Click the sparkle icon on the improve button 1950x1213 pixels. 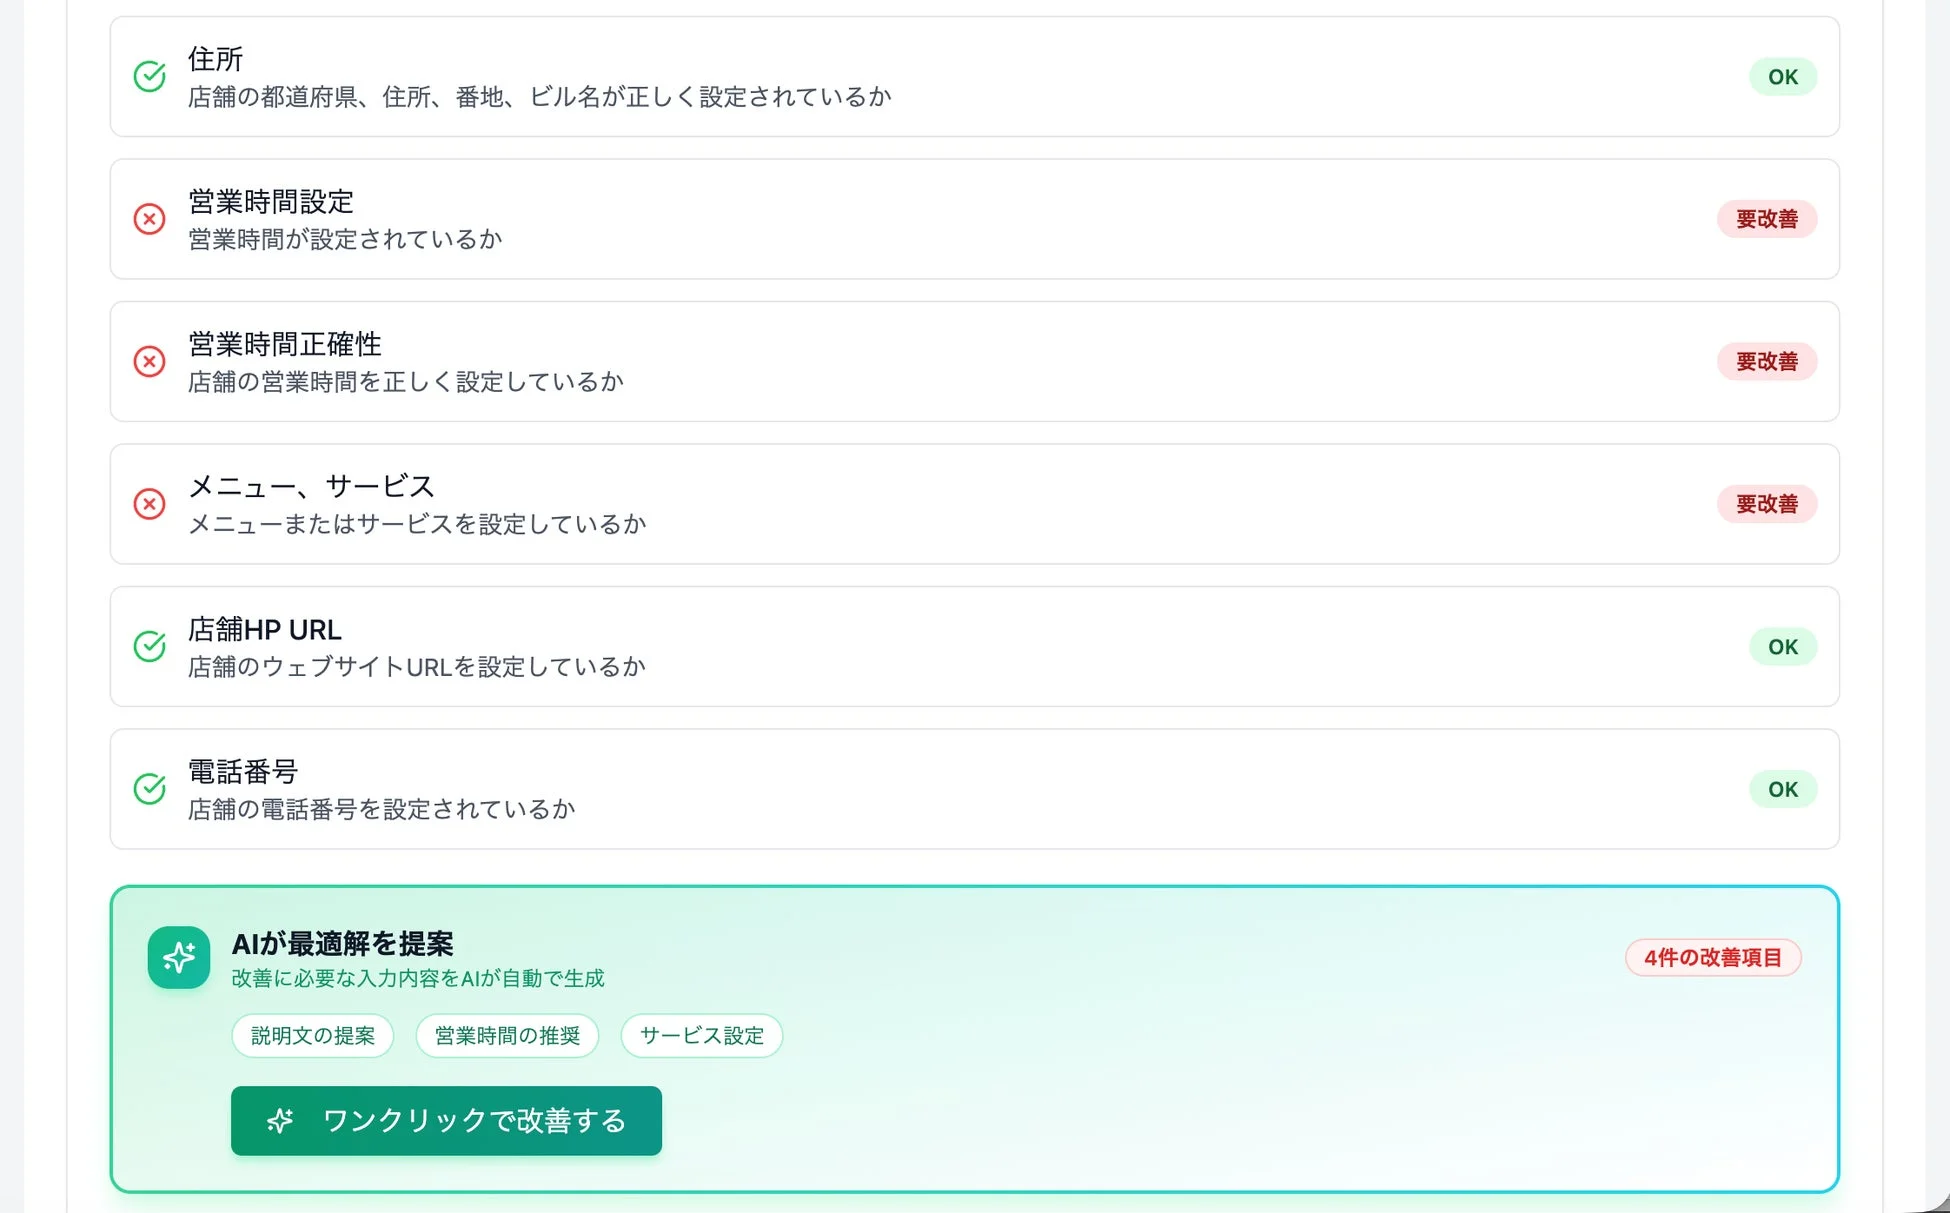(280, 1121)
